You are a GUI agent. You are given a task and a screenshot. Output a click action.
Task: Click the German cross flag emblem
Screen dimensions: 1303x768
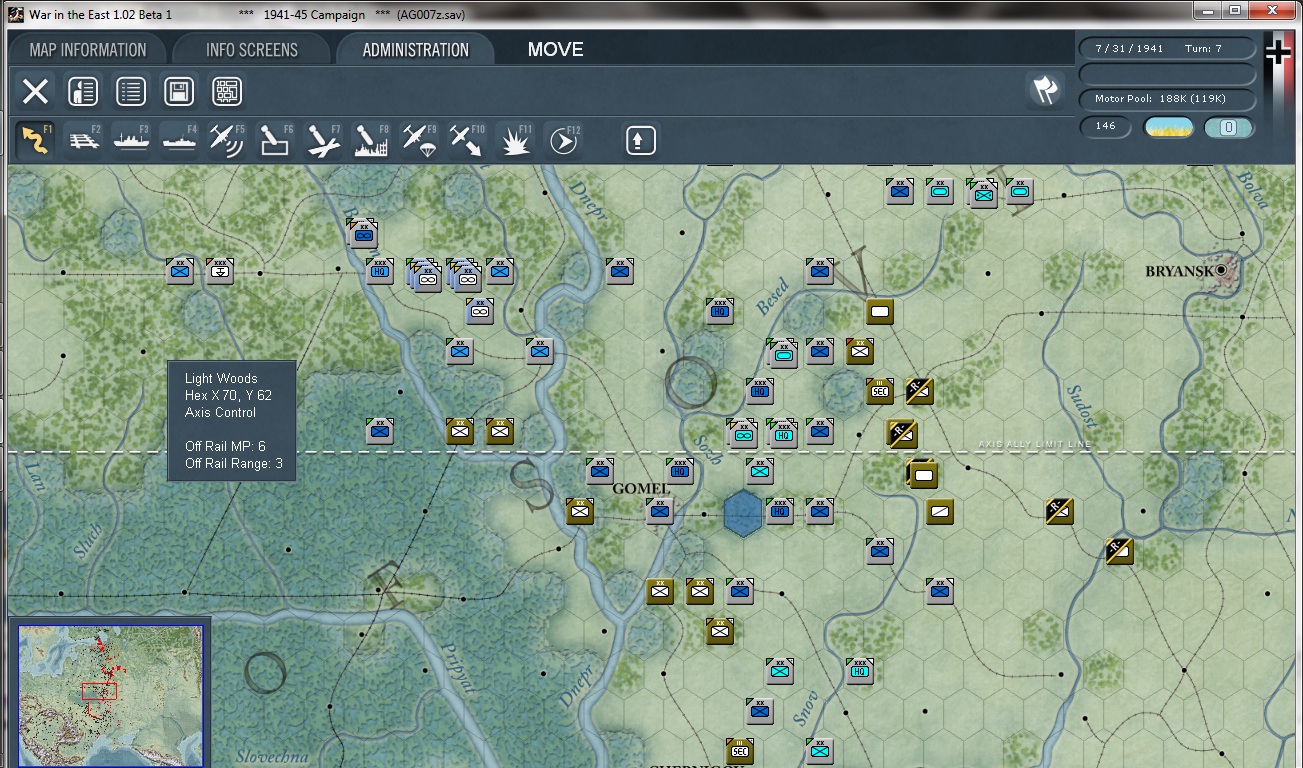1278,52
